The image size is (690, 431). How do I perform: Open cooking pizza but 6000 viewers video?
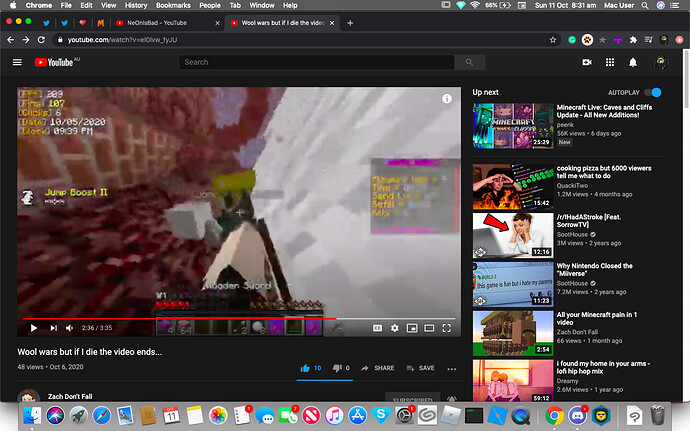(x=513, y=187)
